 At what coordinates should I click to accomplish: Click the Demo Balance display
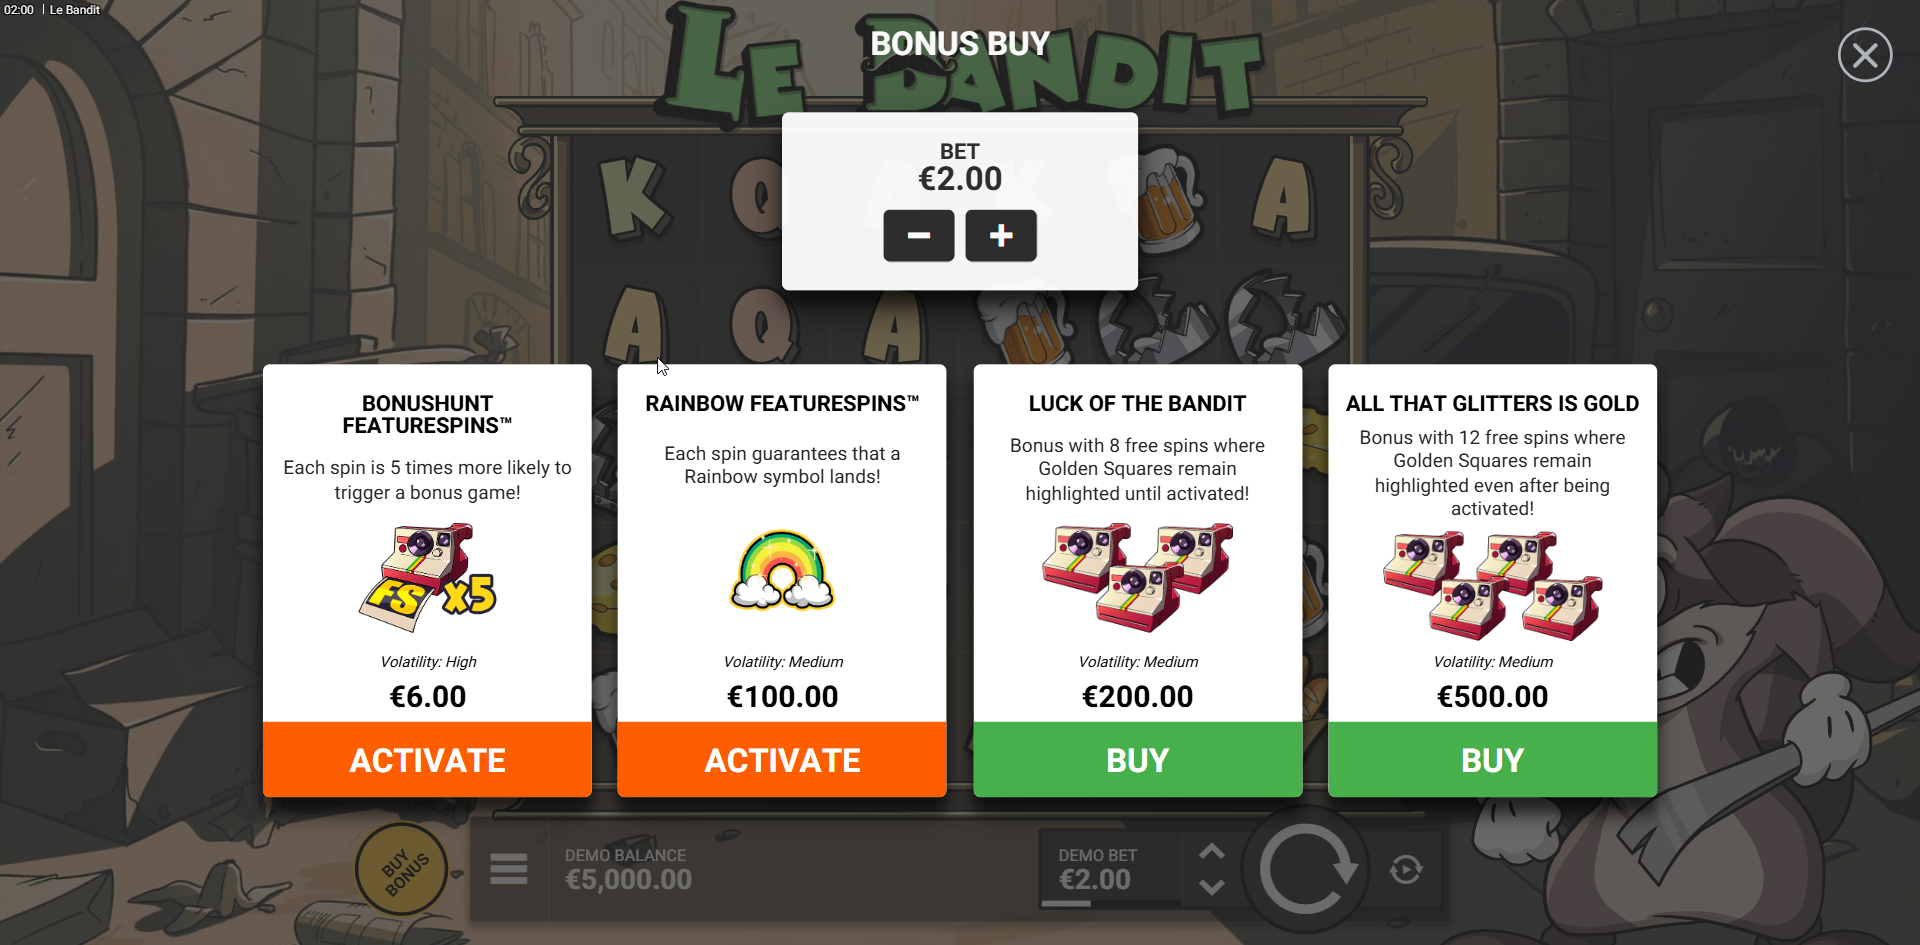(x=628, y=869)
